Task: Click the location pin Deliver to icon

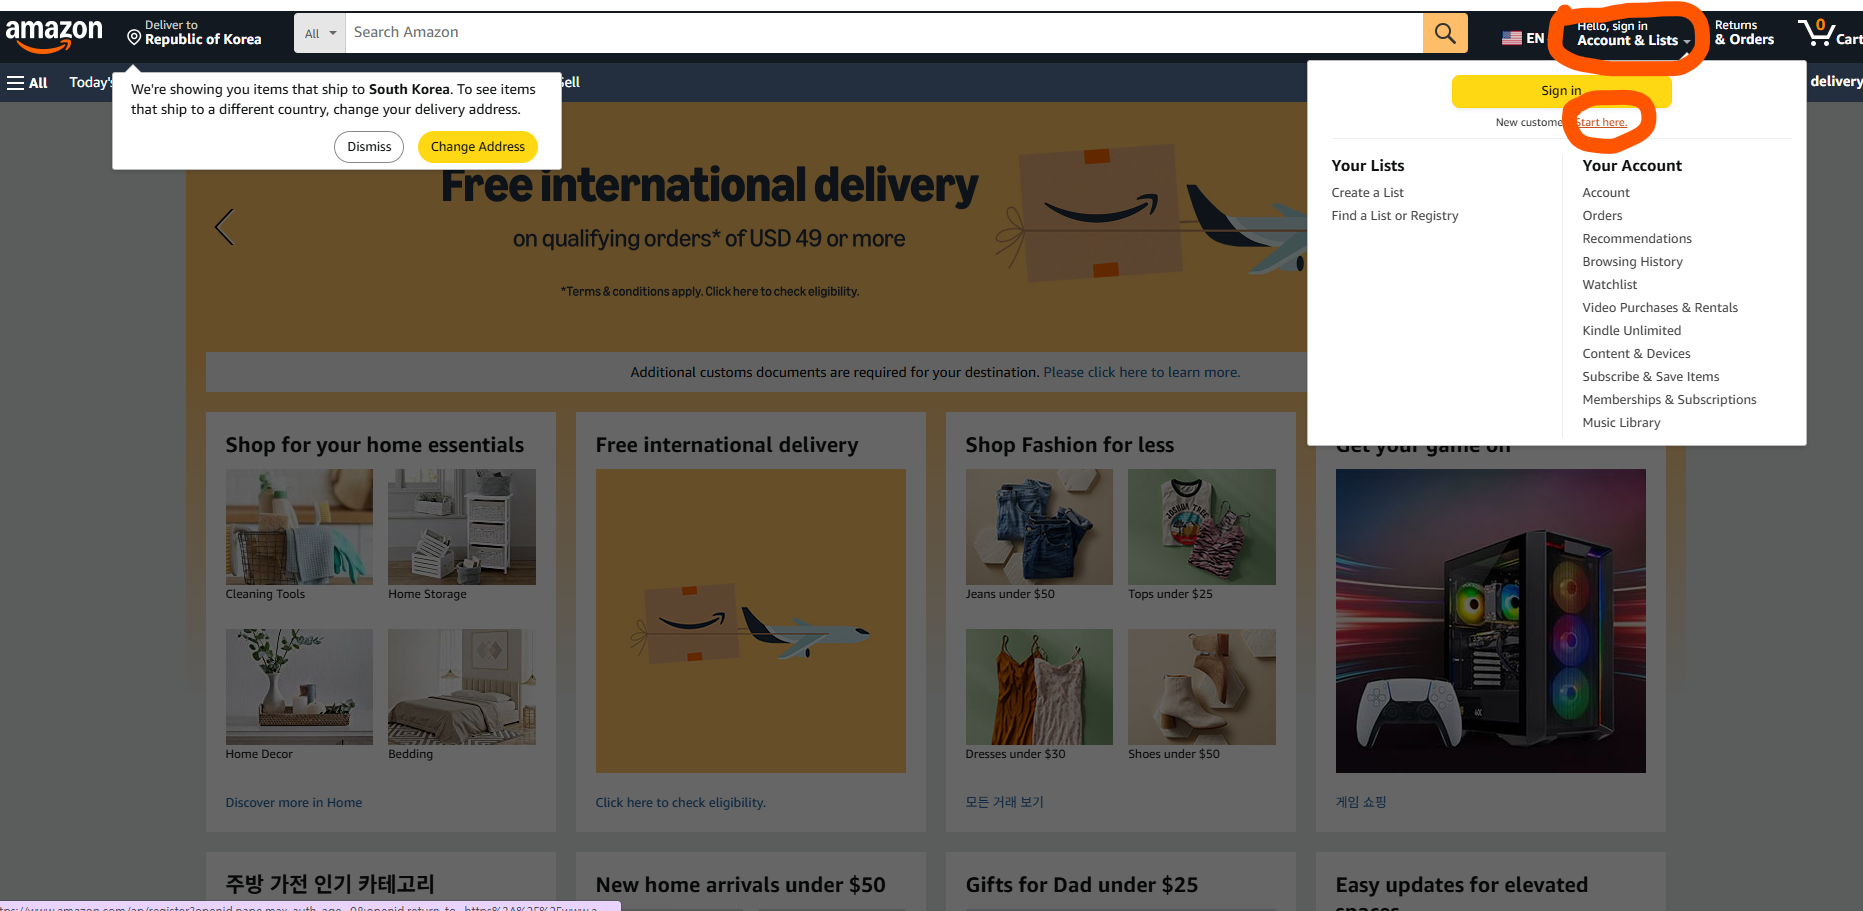Action: pyautogui.click(x=134, y=37)
